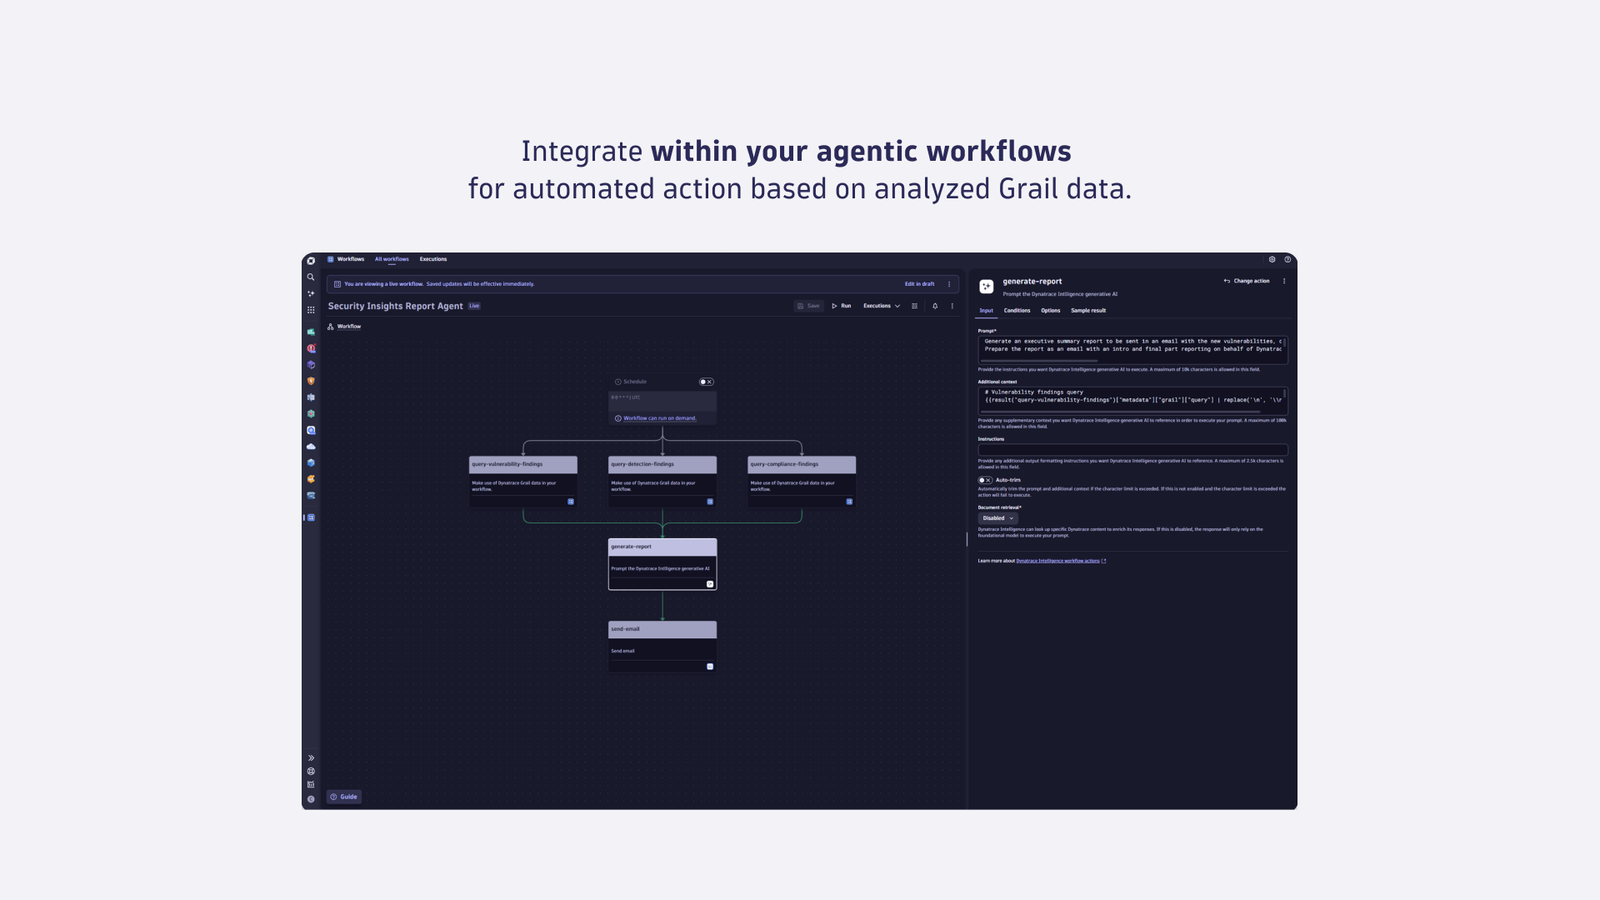Click the generate-report sparkle action icon
Viewport: 1600px width, 900px height.
coord(986,287)
